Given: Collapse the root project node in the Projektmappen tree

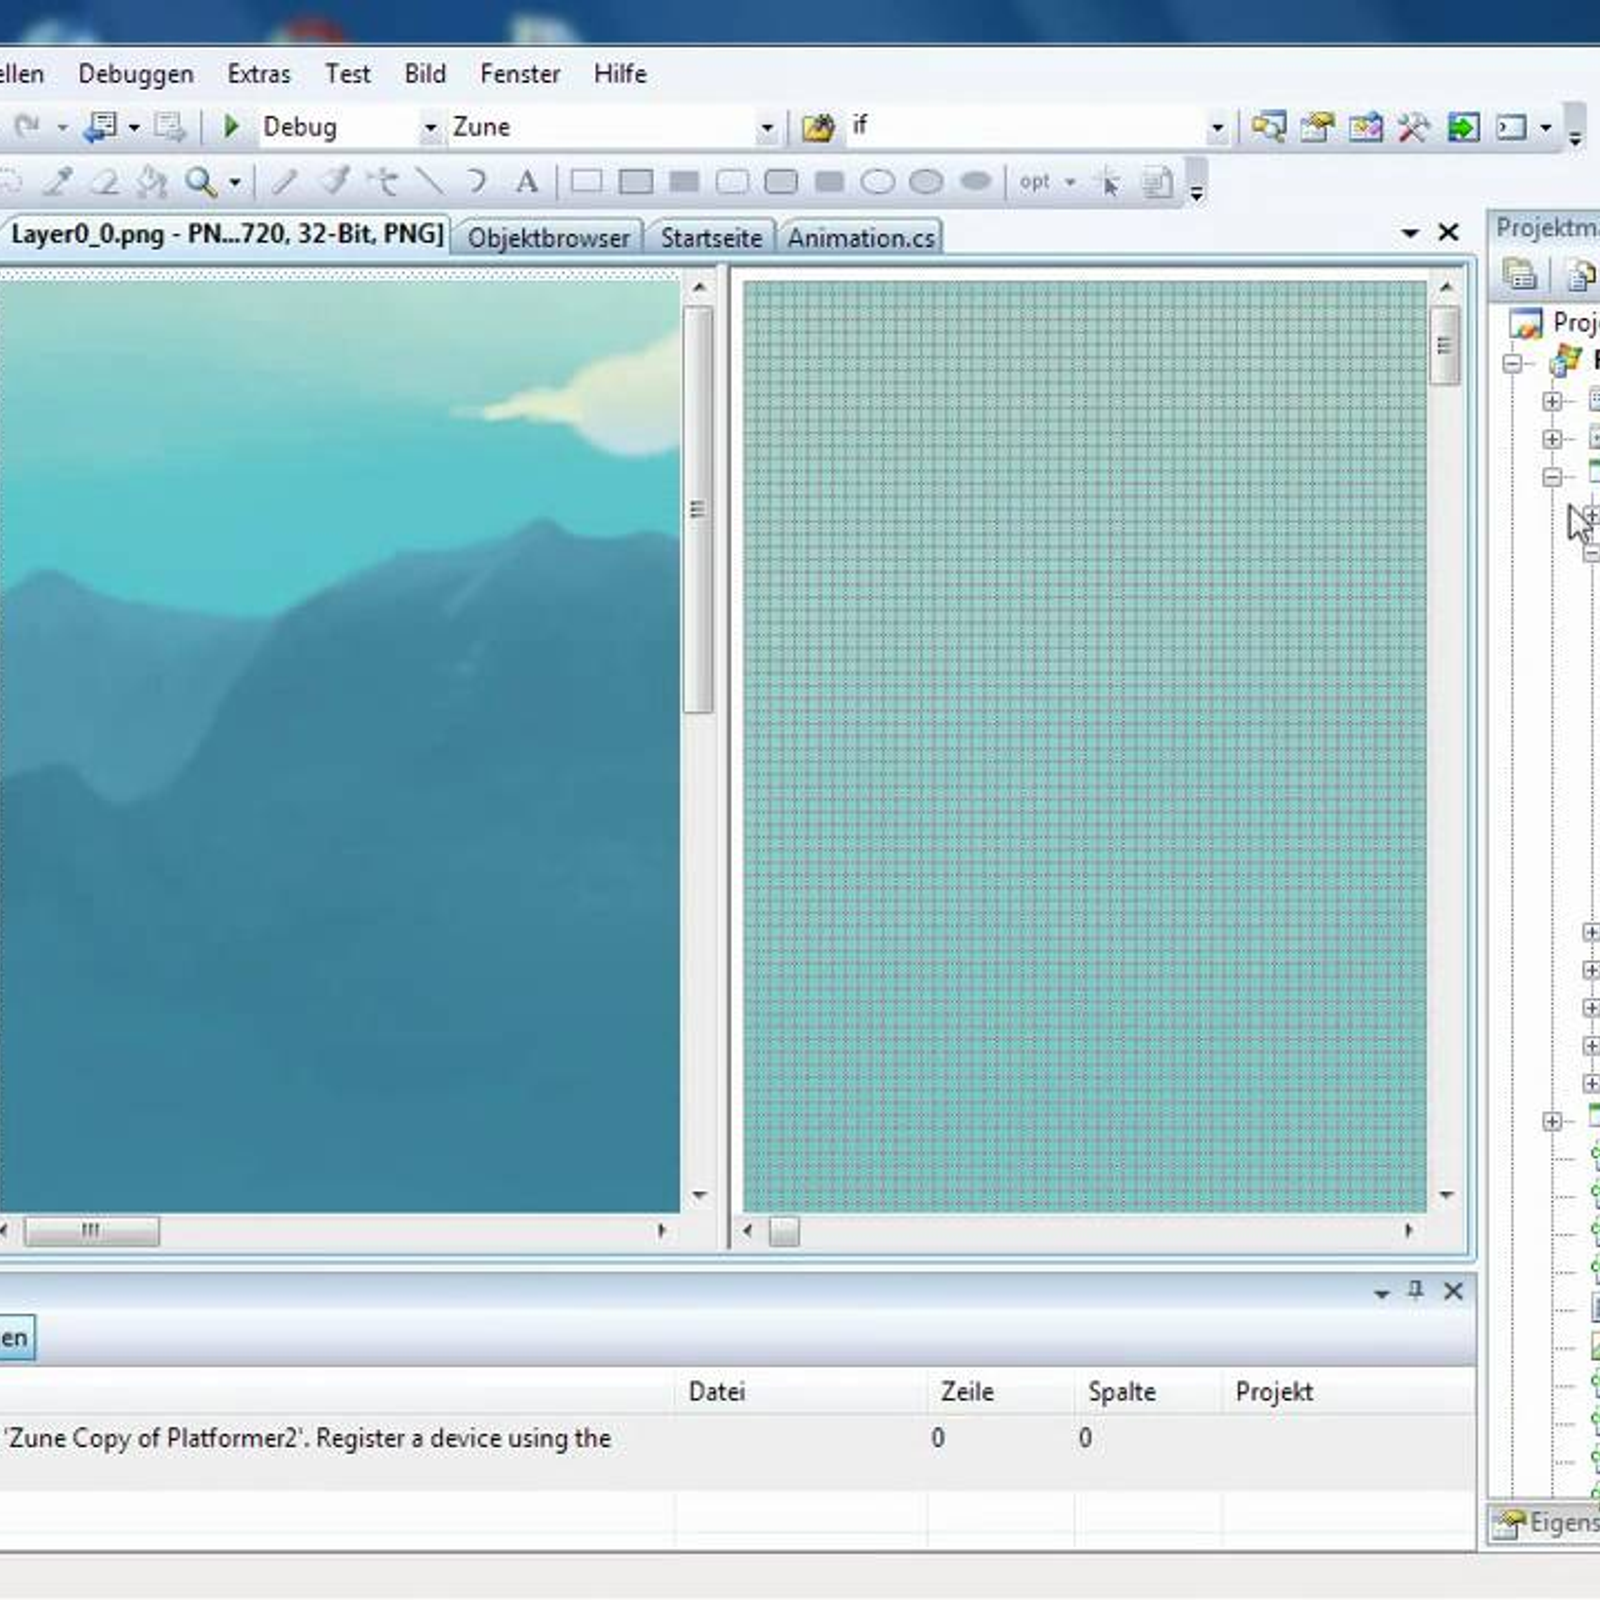Looking at the screenshot, I should [1513, 363].
